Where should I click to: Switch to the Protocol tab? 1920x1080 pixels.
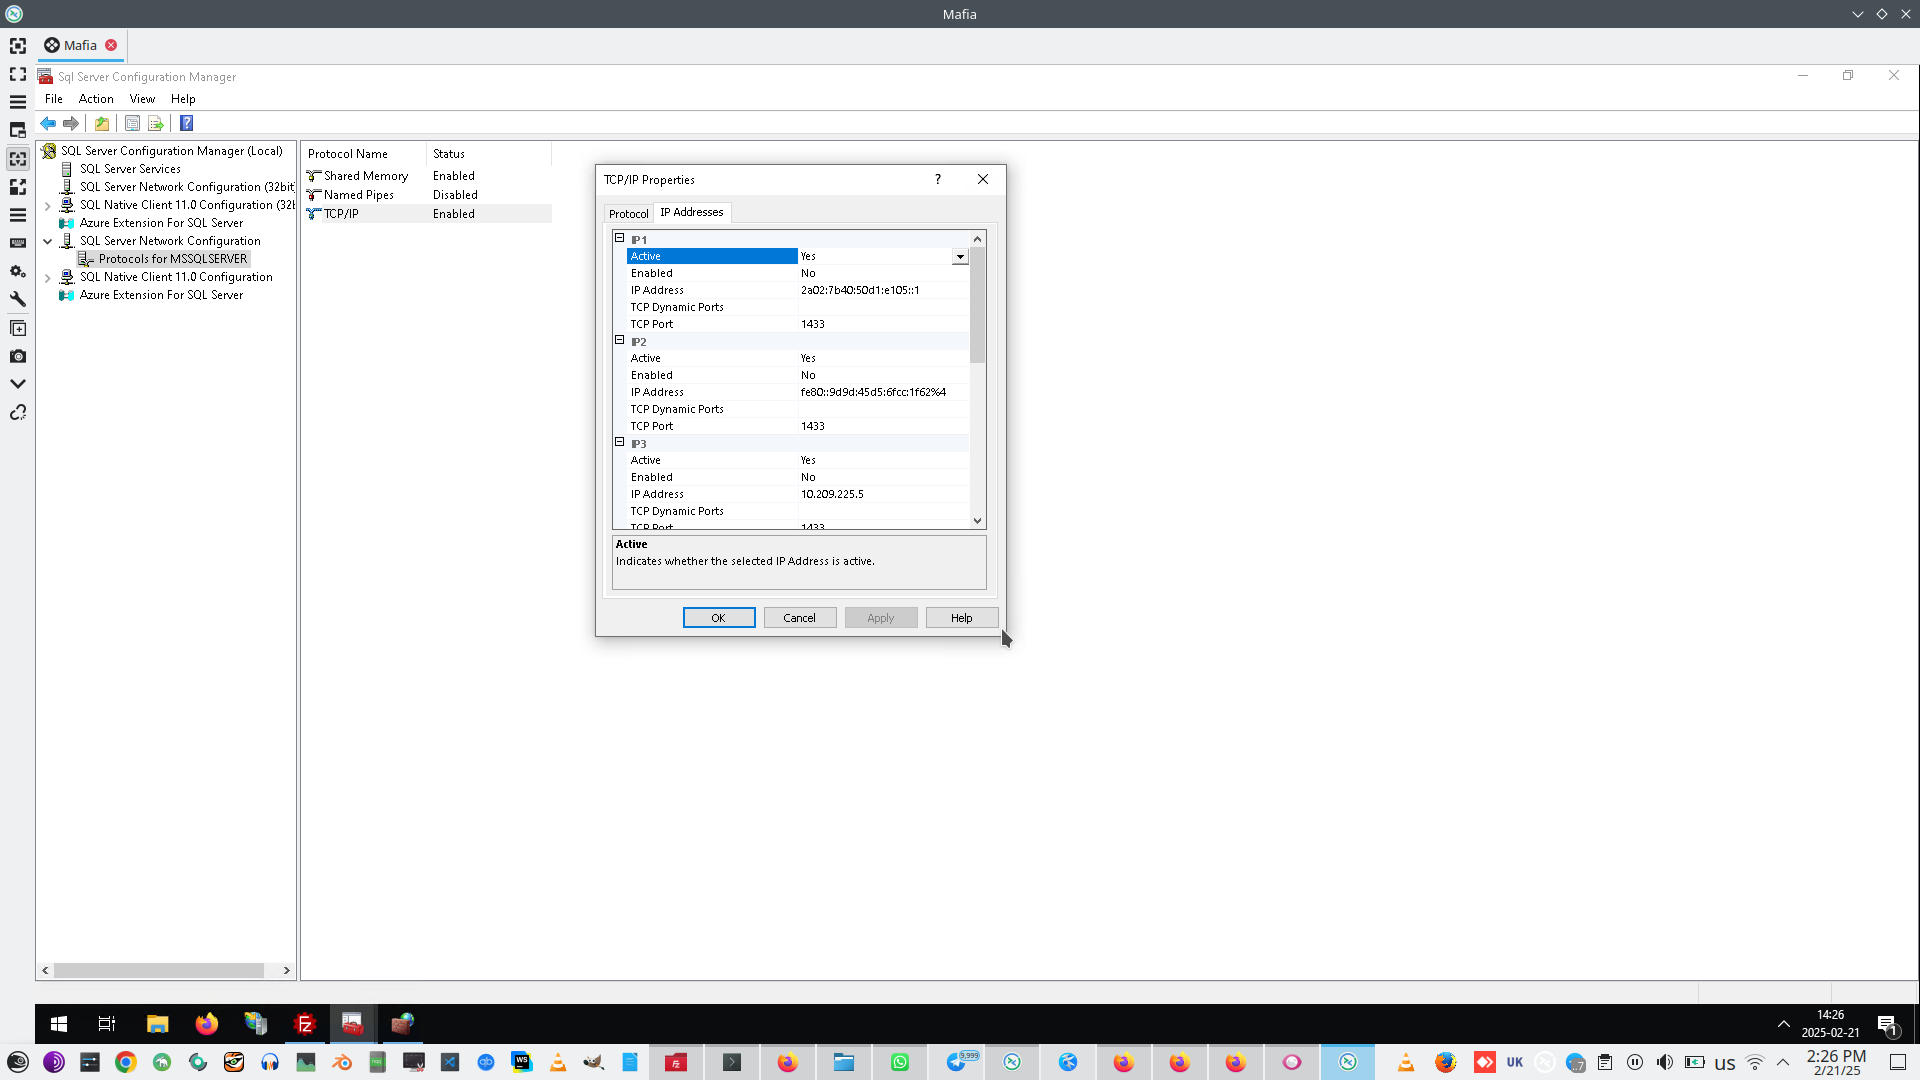[628, 213]
